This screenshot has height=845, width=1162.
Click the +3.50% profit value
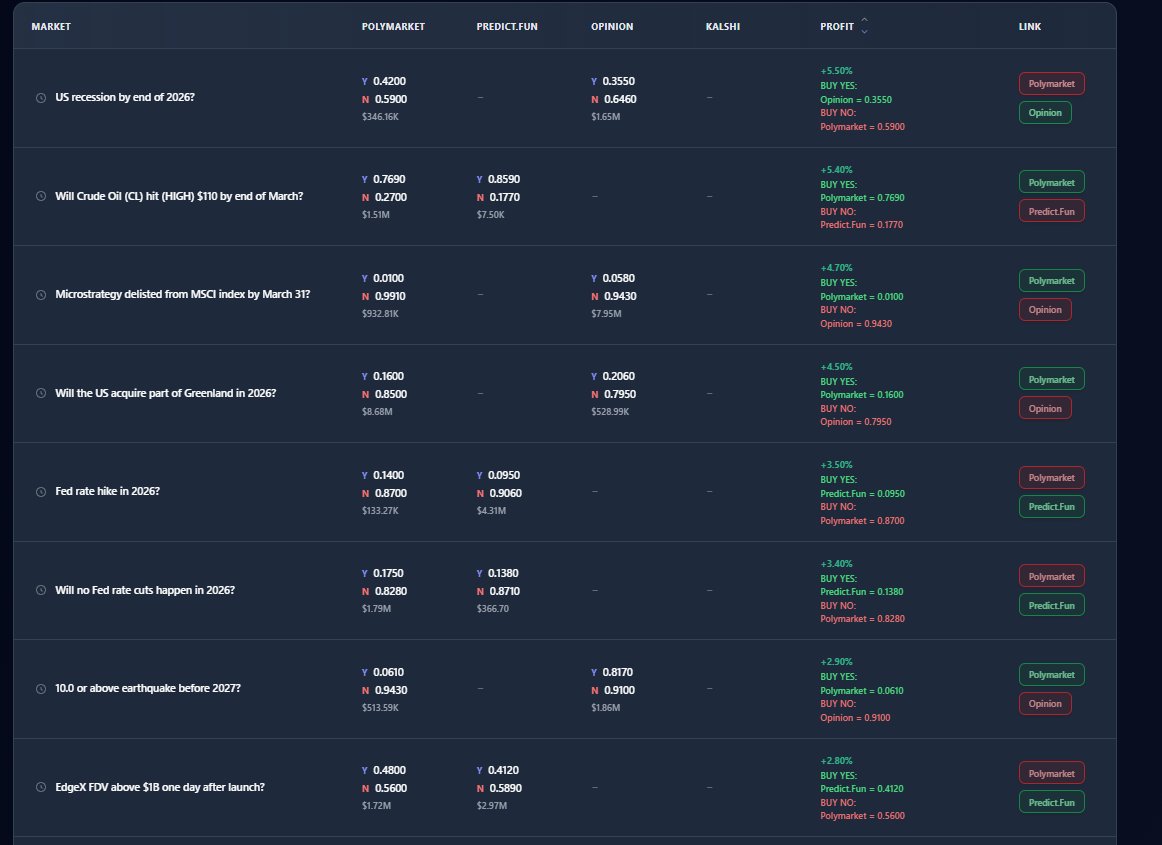coord(836,465)
